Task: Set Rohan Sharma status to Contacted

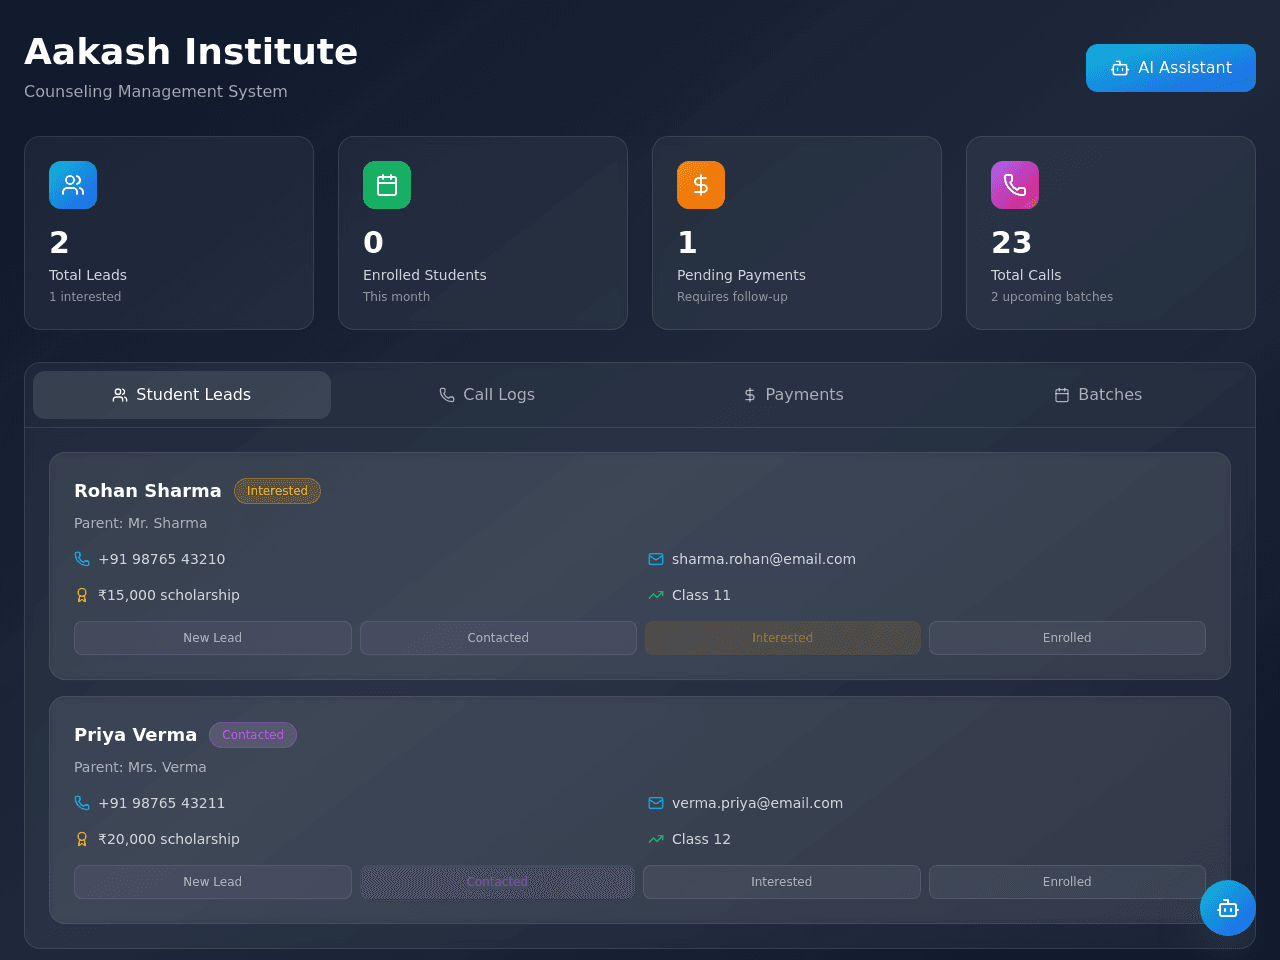Action: click(498, 638)
